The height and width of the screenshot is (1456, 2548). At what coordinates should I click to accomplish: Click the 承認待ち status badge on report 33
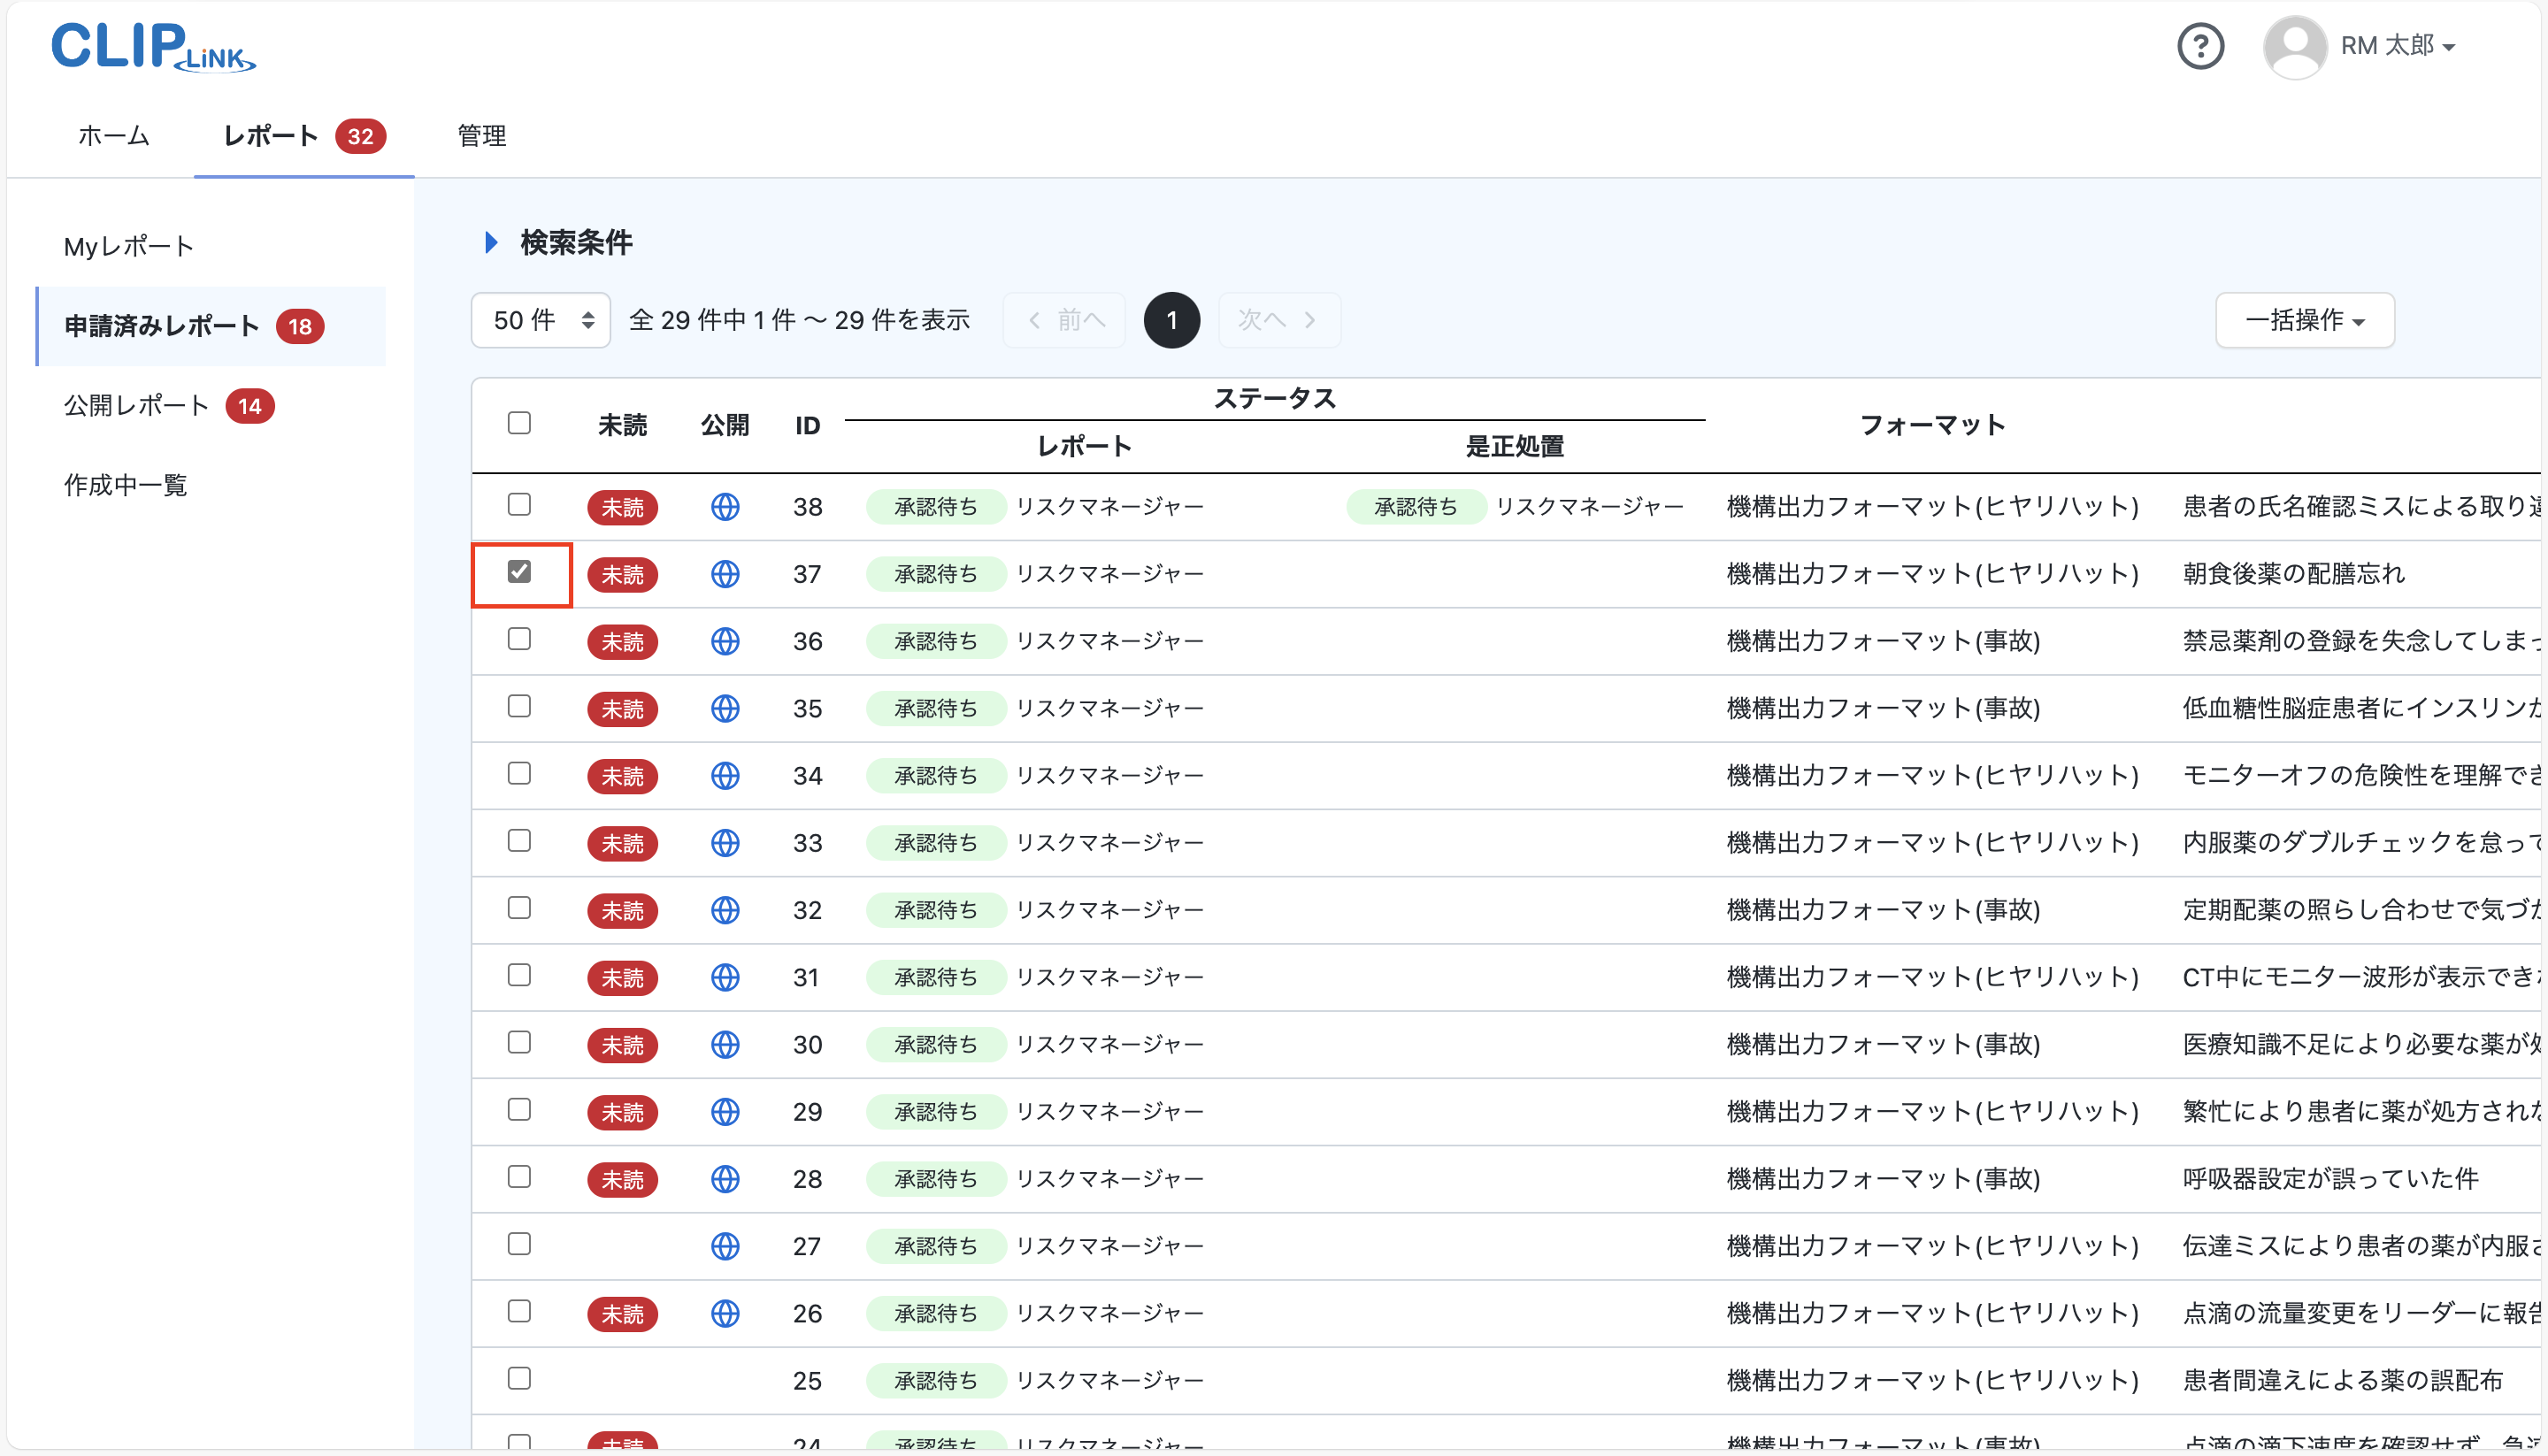tap(935, 842)
